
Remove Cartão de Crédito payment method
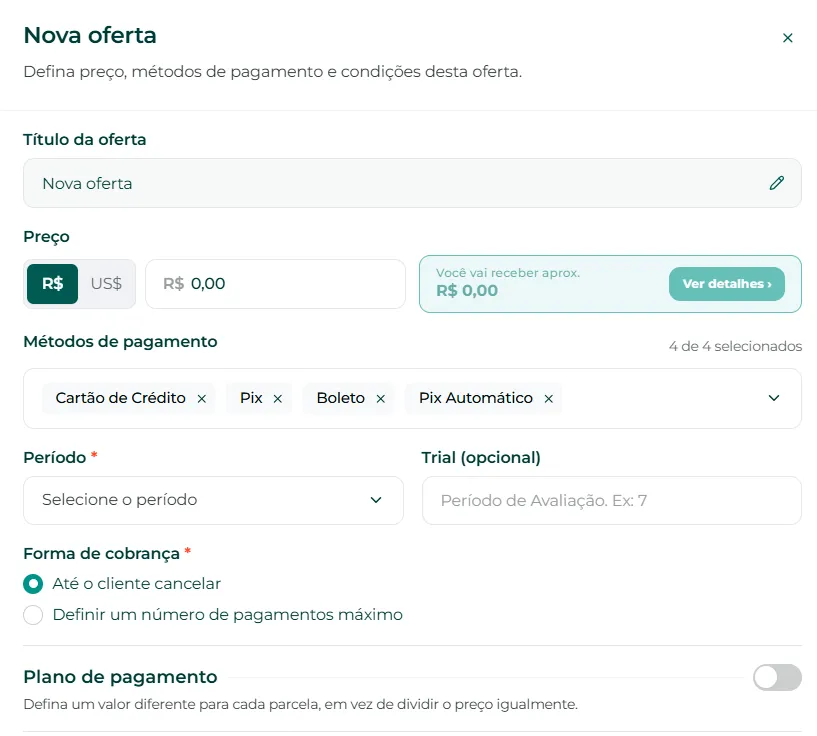(x=202, y=399)
